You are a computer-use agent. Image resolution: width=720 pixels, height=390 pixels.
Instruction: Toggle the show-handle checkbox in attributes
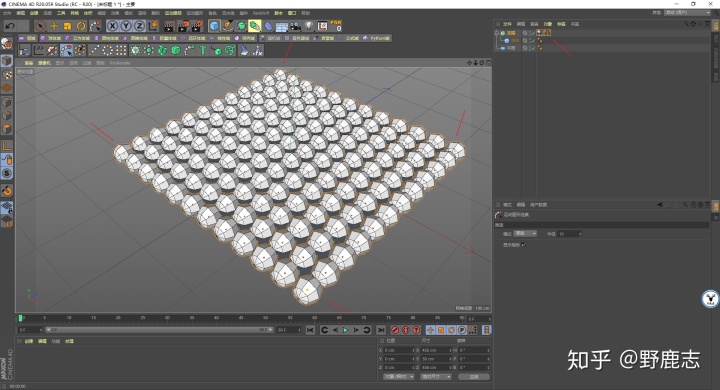(x=523, y=245)
